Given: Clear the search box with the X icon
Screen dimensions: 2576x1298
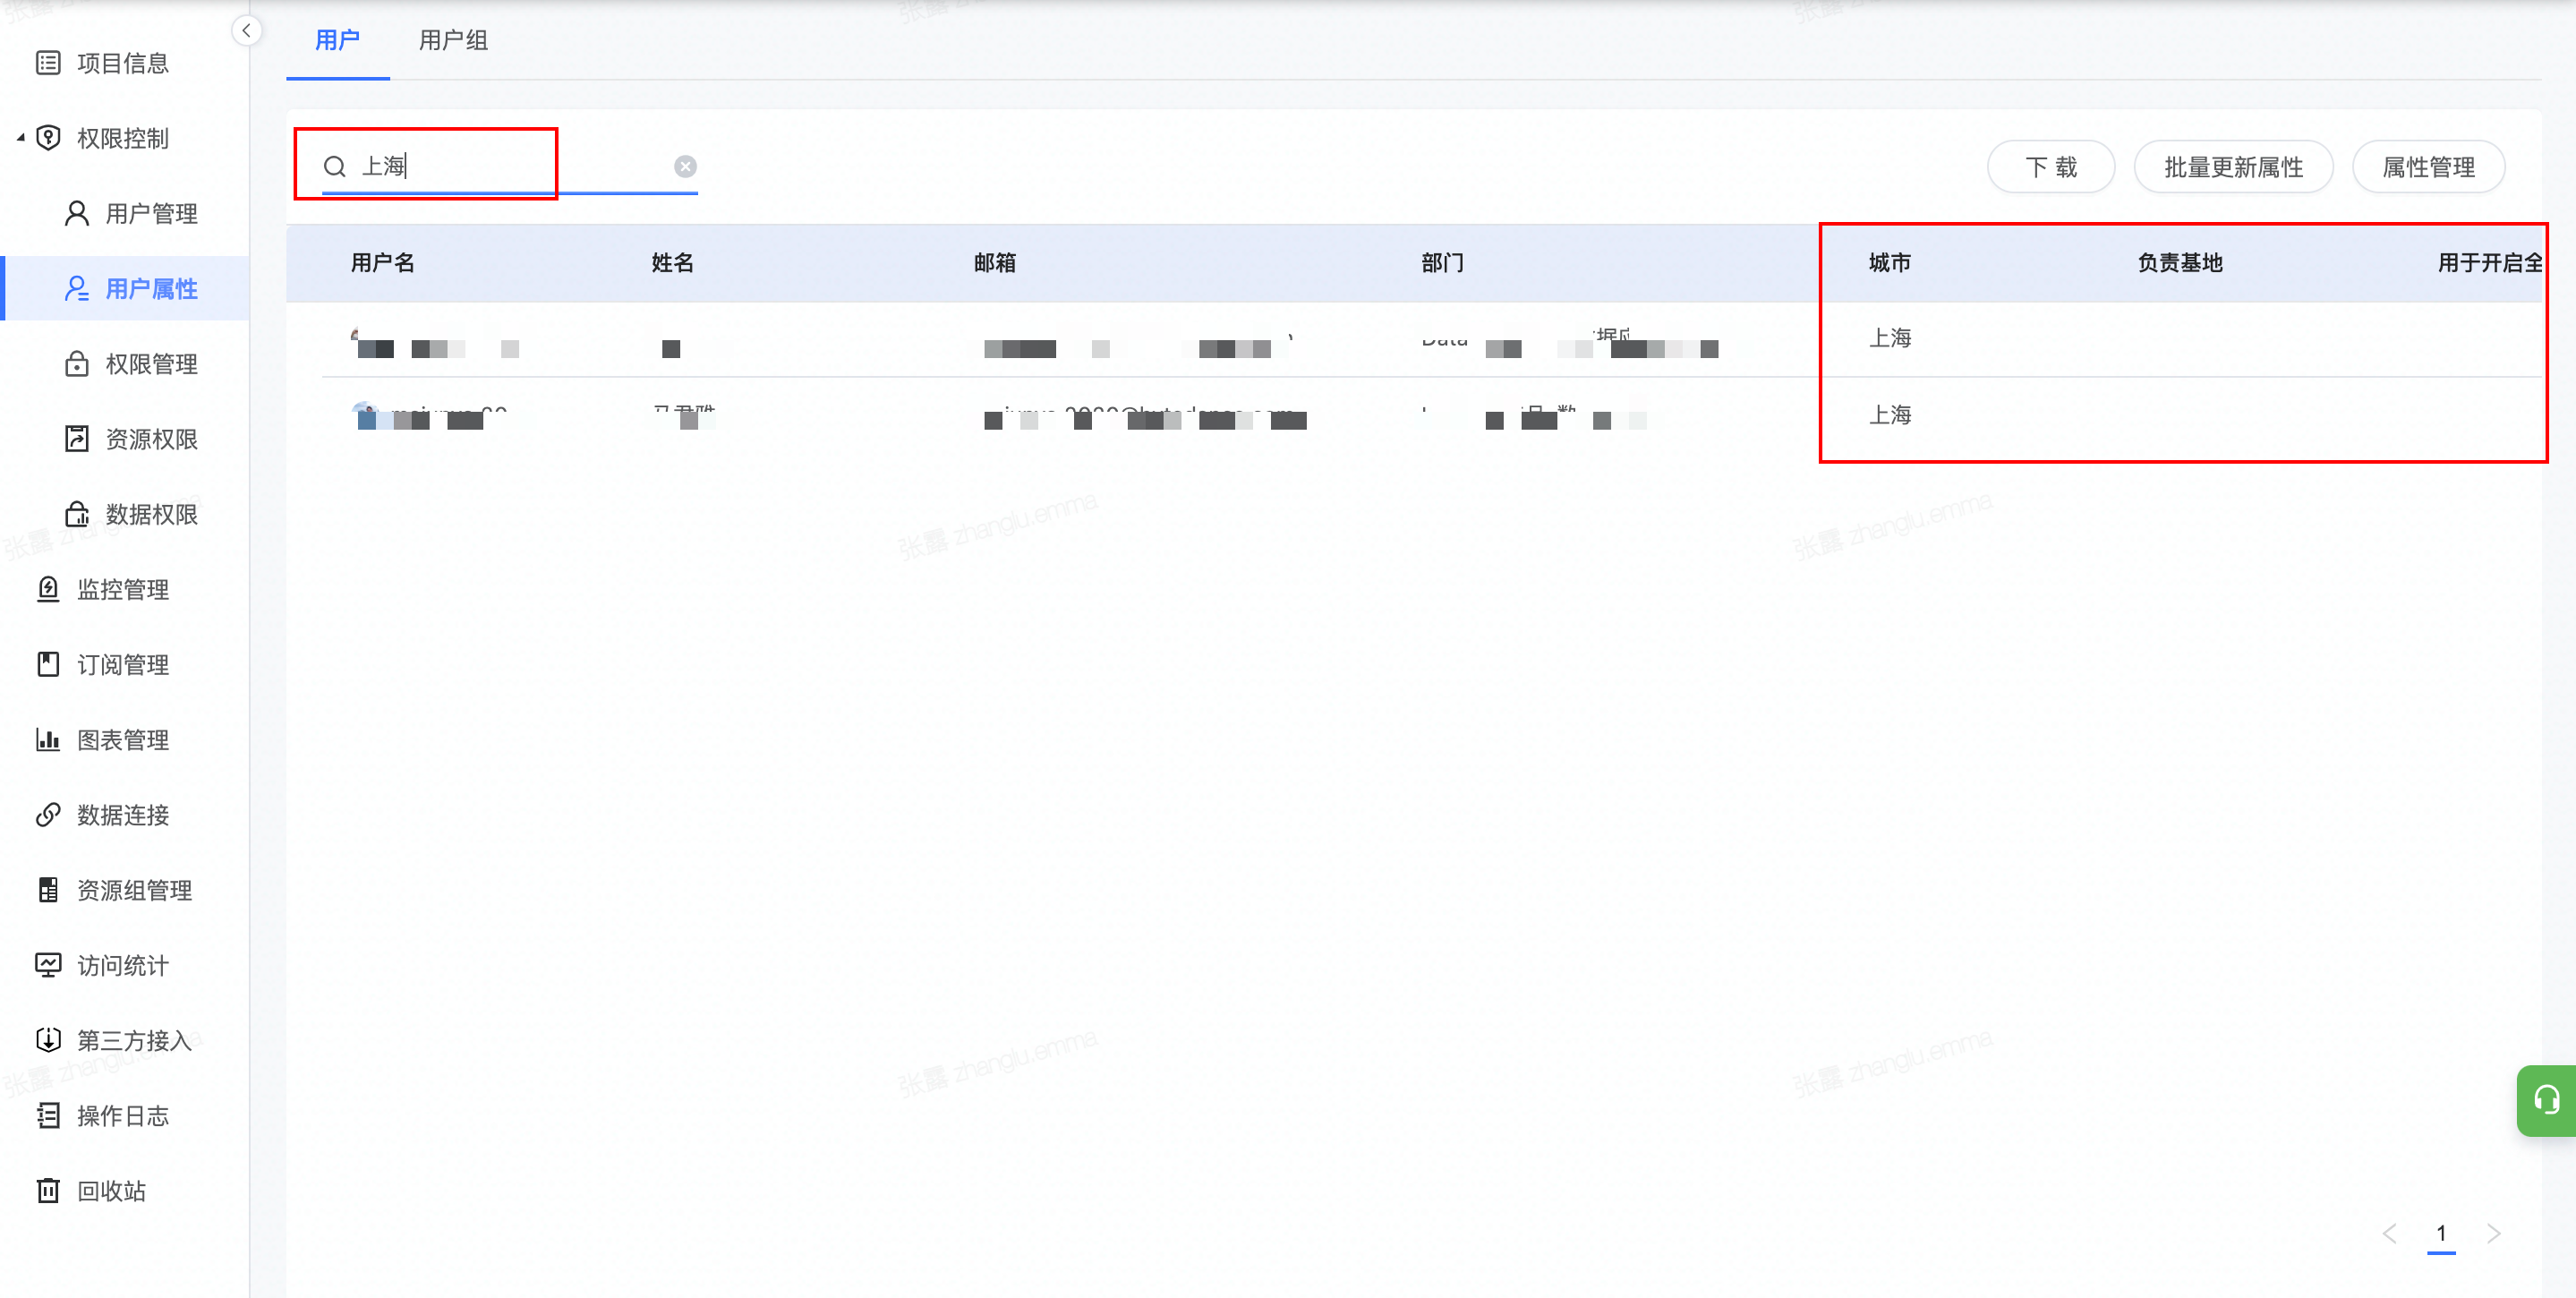Looking at the screenshot, I should 685,166.
